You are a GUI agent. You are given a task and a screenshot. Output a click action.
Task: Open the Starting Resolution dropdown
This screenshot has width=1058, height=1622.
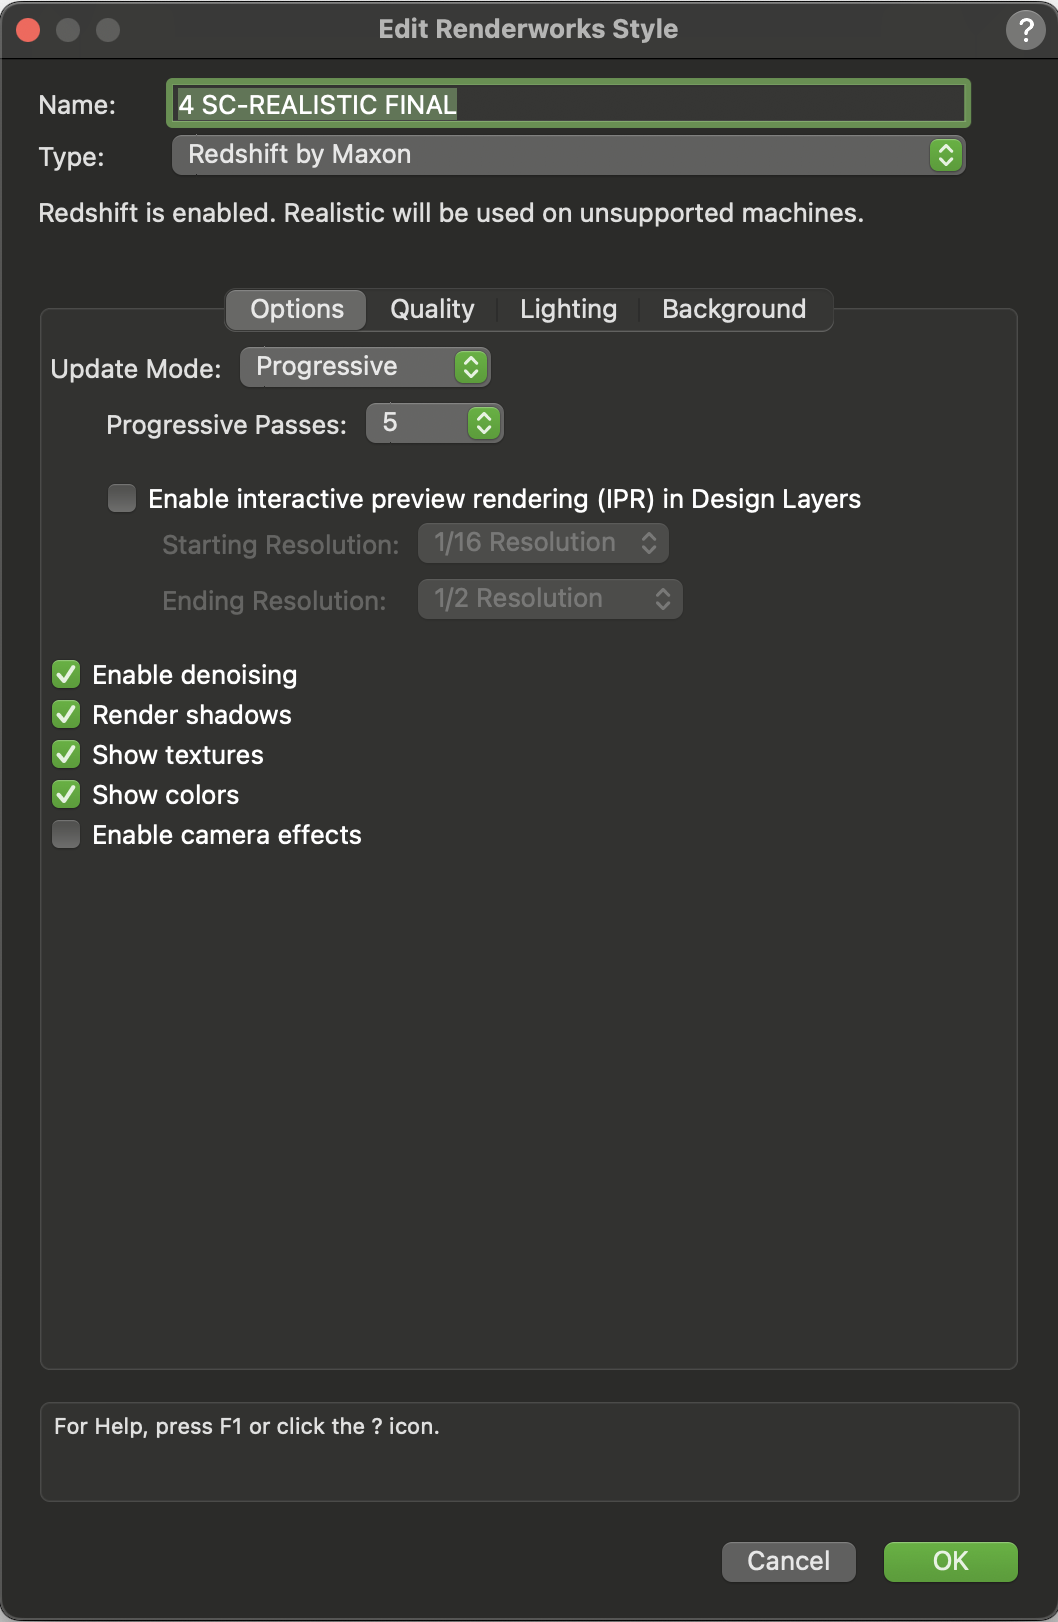coord(543,542)
